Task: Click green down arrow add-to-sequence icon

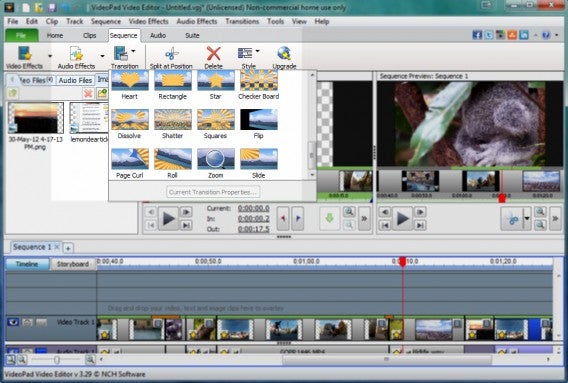Action: tap(329, 218)
